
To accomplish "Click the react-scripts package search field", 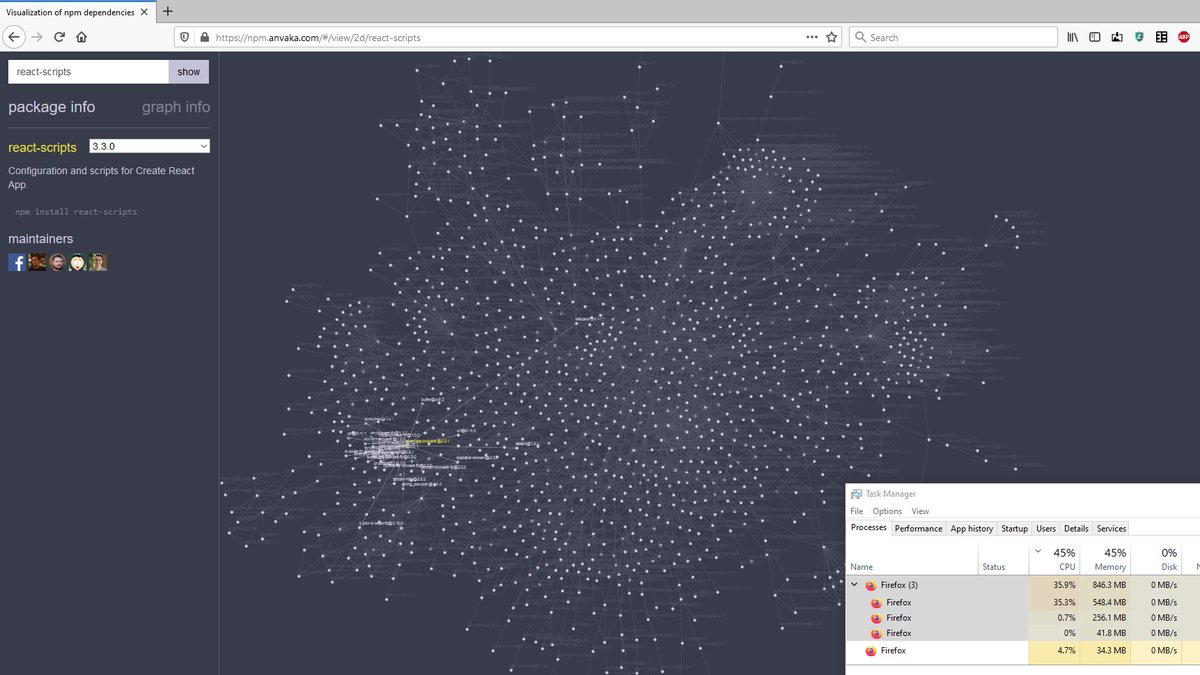I will 88,71.
